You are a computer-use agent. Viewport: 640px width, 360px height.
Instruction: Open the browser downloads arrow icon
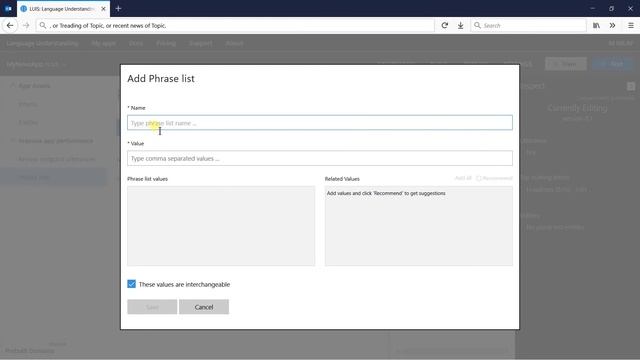point(460,25)
